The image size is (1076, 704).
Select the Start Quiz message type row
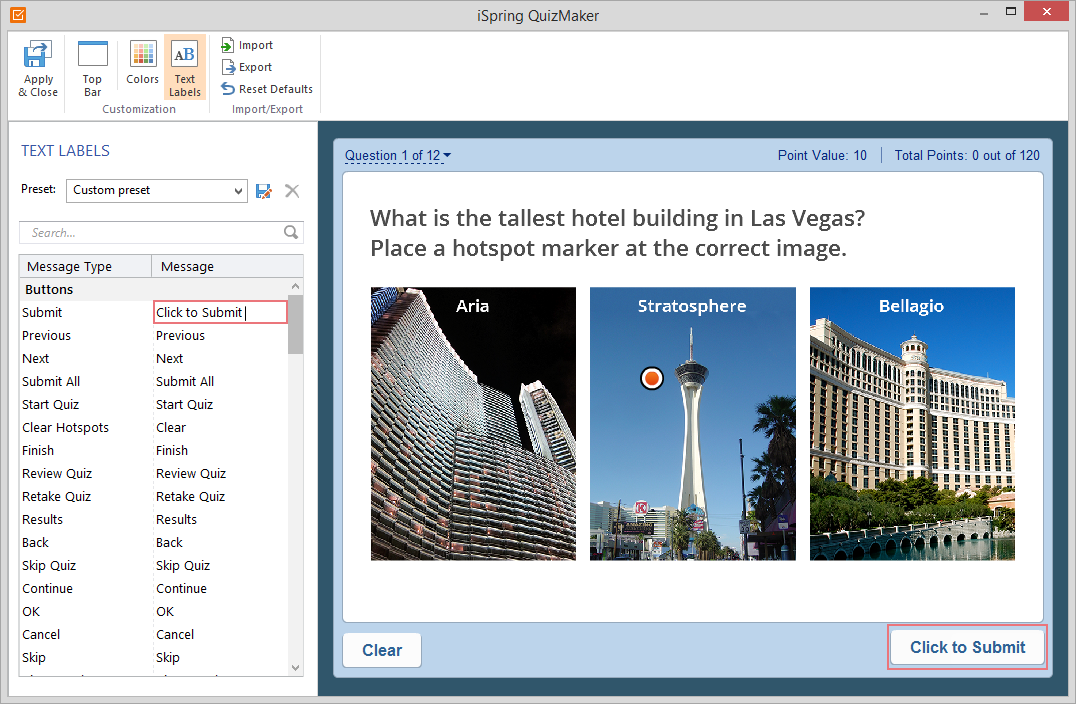154,405
